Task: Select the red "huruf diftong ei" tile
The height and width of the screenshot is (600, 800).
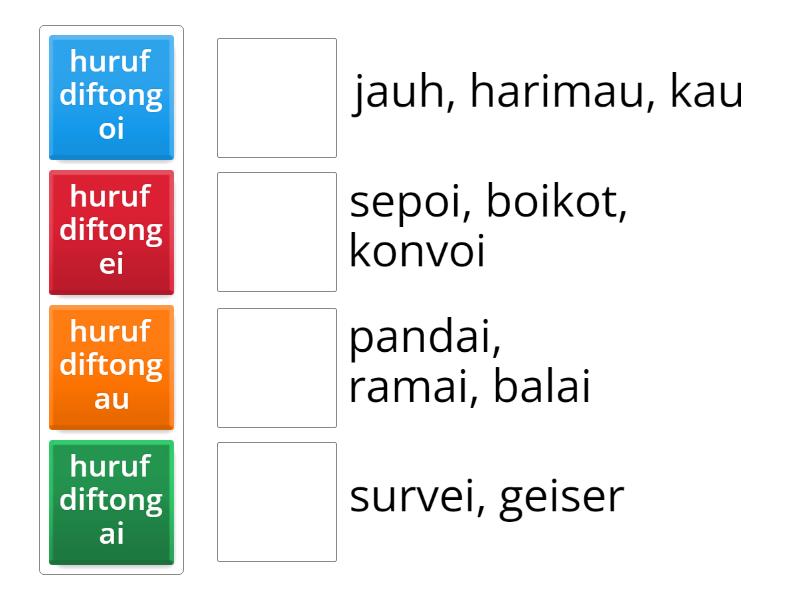Action: [111, 232]
